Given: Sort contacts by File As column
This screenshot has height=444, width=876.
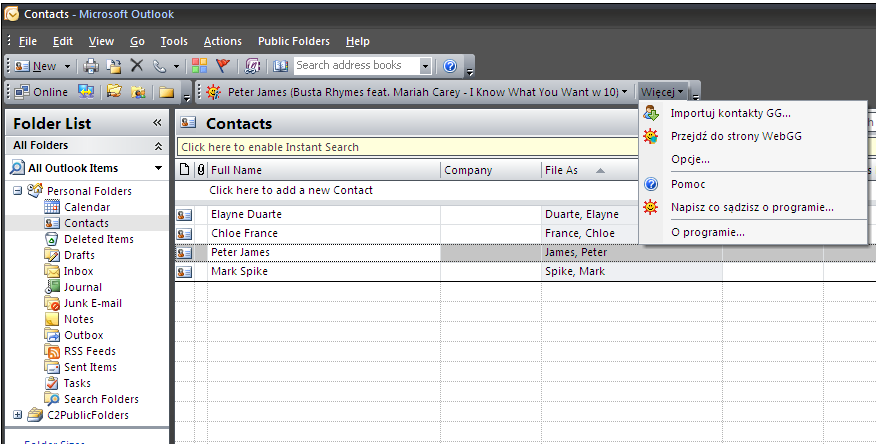Looking at the screenshot, I should [x=590, y=170].
